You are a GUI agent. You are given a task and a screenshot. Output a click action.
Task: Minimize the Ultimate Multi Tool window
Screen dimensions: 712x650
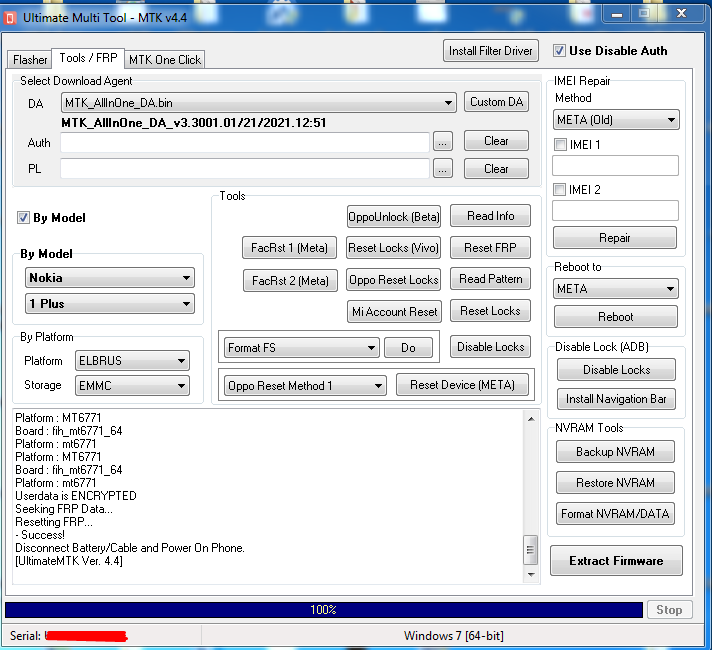pyautogui.click(x=617, y=15)
